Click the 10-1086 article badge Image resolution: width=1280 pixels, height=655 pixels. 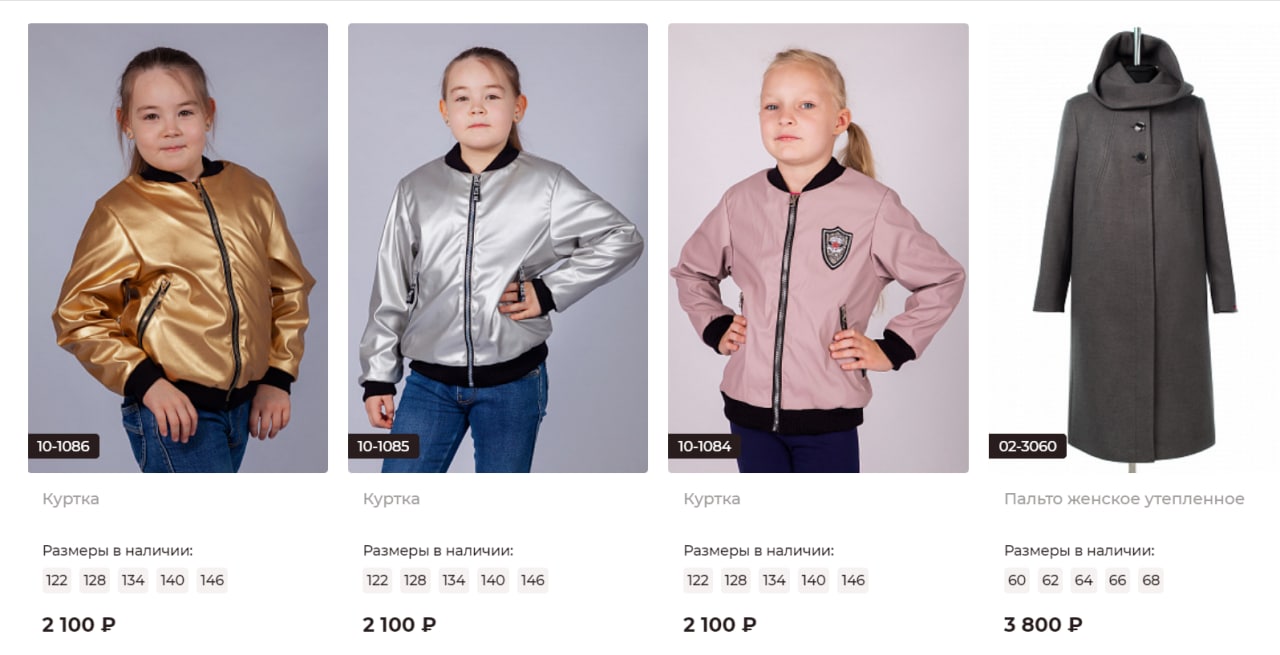point(64,446)
